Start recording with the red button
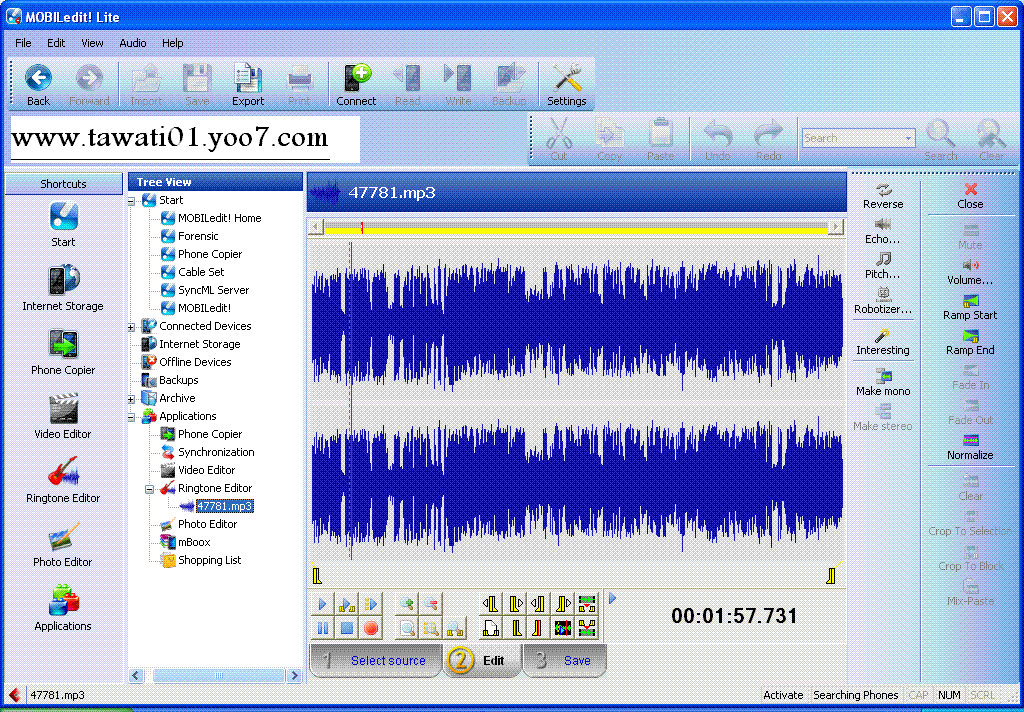The width and height of the screenshot is (1024, 712). click(x=371, y=628)
